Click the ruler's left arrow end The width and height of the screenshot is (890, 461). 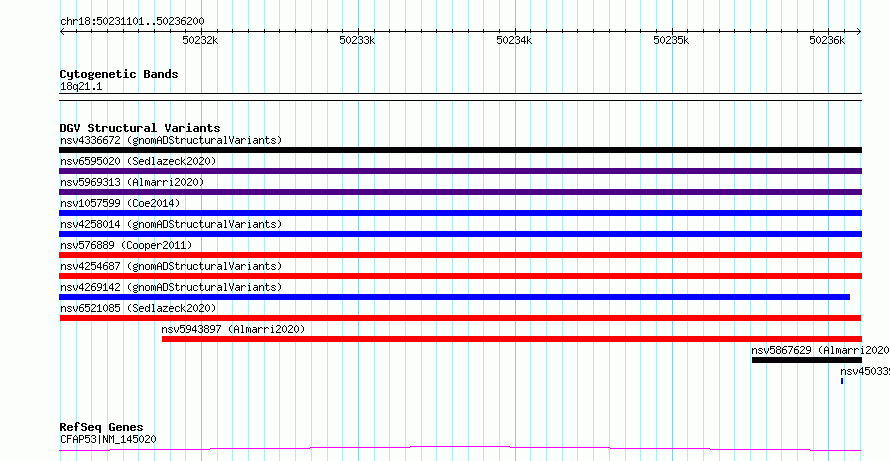pos(62,32)
